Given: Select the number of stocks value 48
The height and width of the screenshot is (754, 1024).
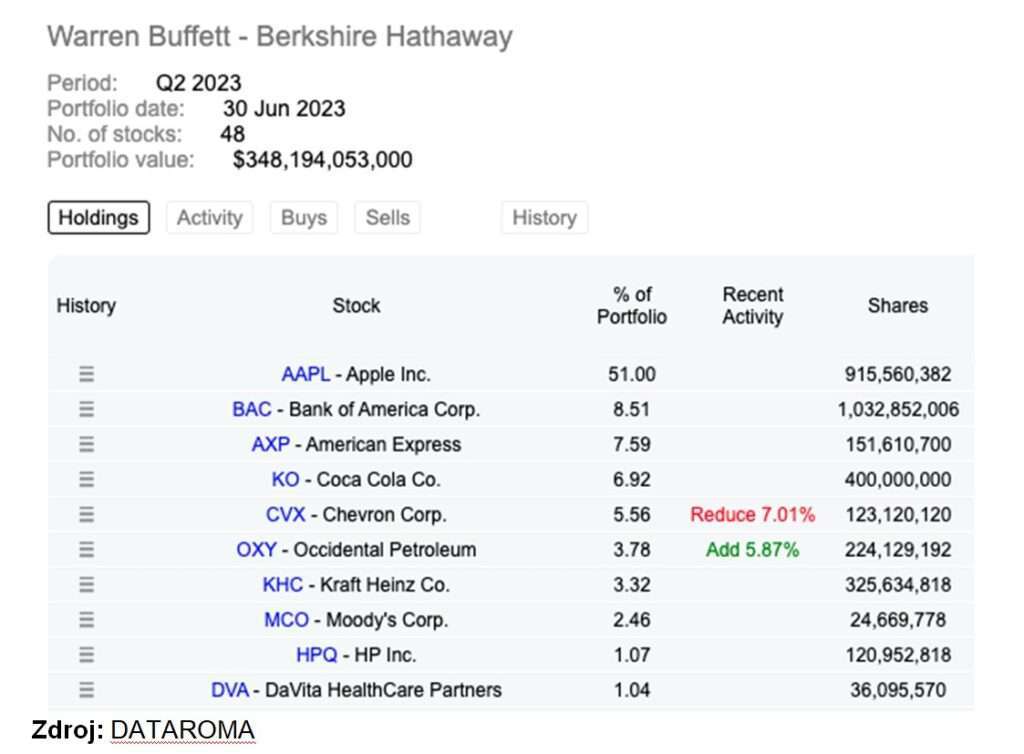Looking at the screenshot, I should [232, 134].
